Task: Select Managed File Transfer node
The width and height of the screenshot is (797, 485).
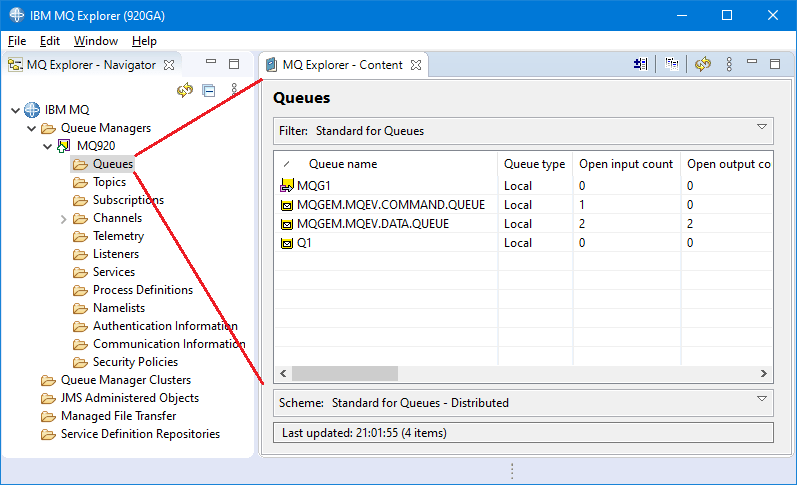Action: click(x=118, y=416)
